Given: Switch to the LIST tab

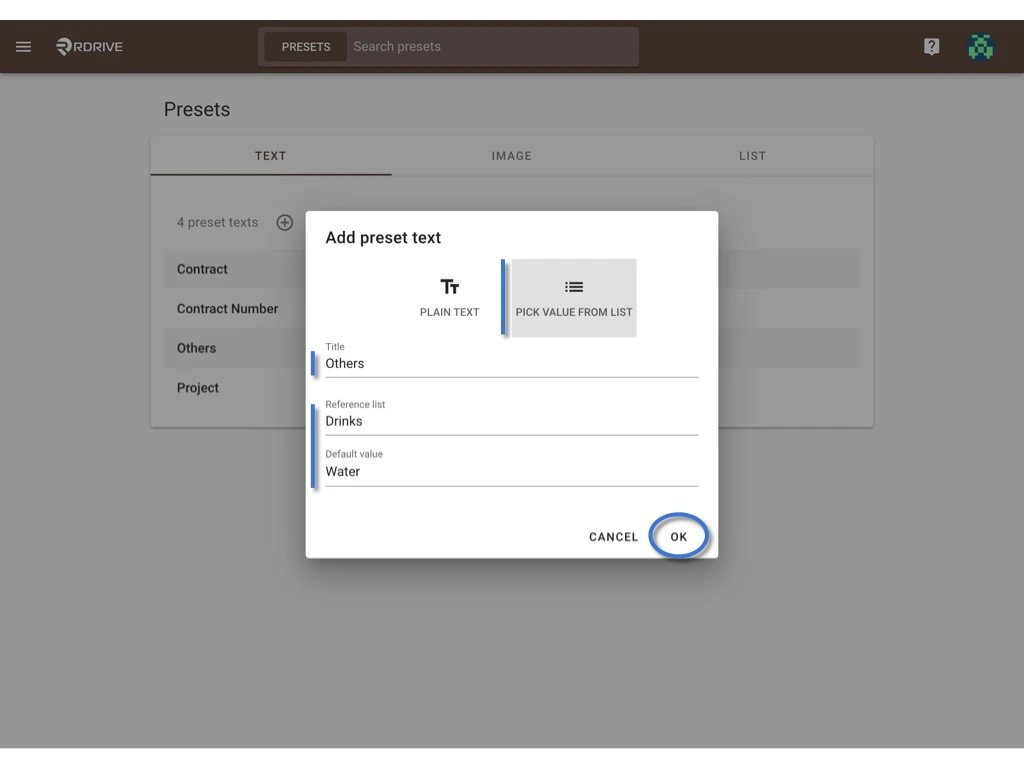Looking at the screenshot, I should pos(752,156).
